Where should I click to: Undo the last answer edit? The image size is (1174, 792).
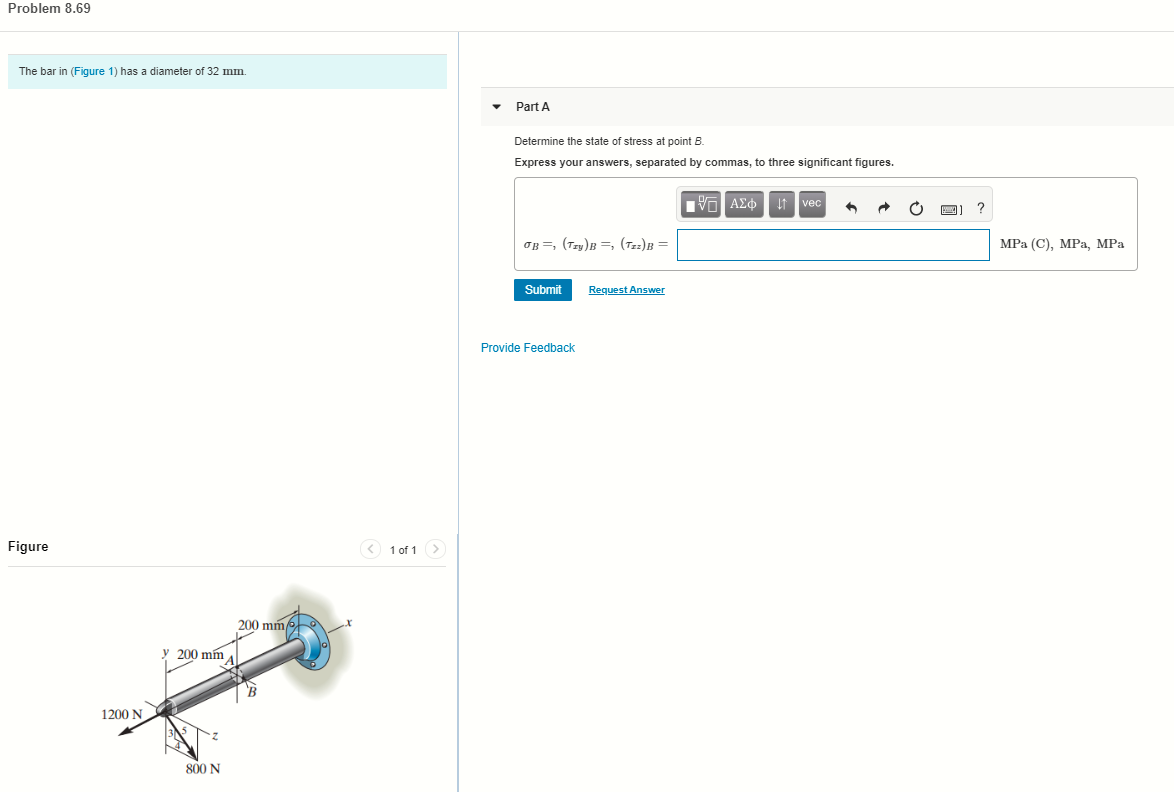[x=851, y=208]
